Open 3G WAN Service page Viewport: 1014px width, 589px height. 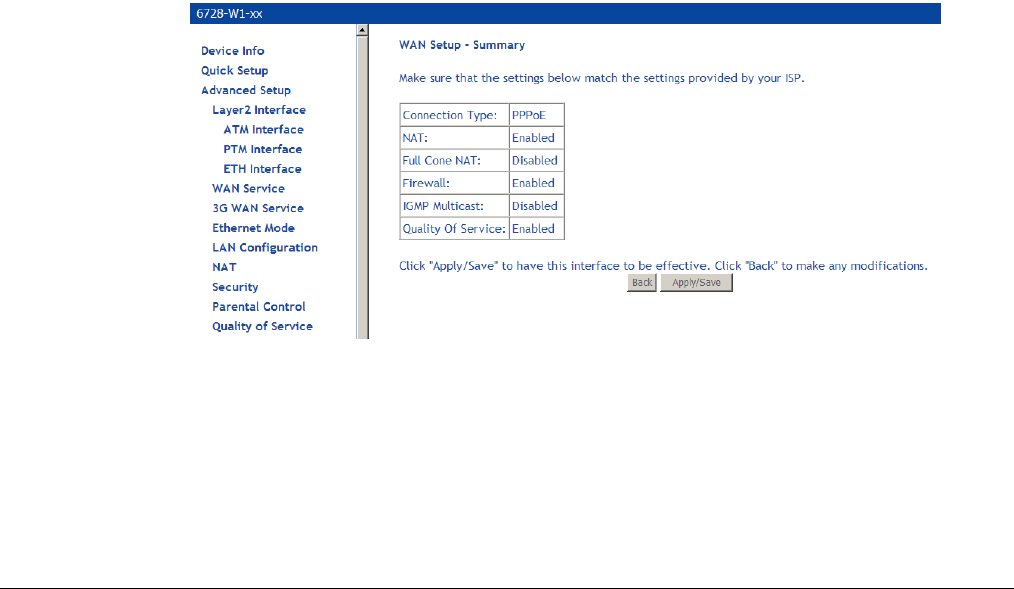(x=258, y=208)
